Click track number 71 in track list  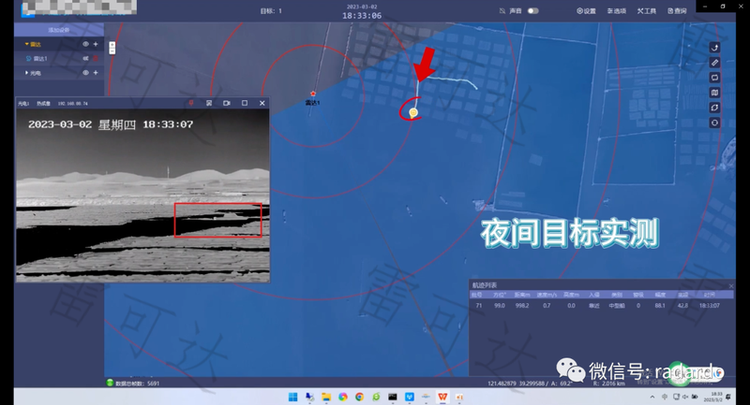pos(479,306)
